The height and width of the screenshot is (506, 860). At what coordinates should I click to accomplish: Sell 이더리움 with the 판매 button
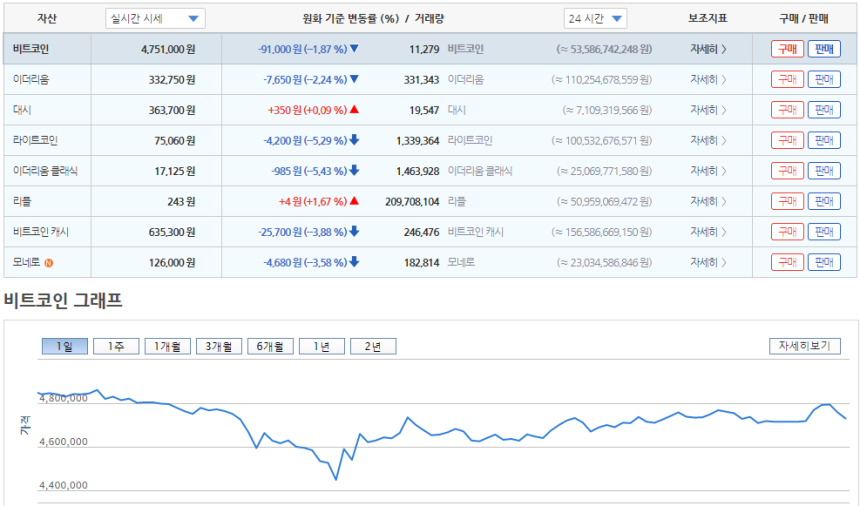824,79
